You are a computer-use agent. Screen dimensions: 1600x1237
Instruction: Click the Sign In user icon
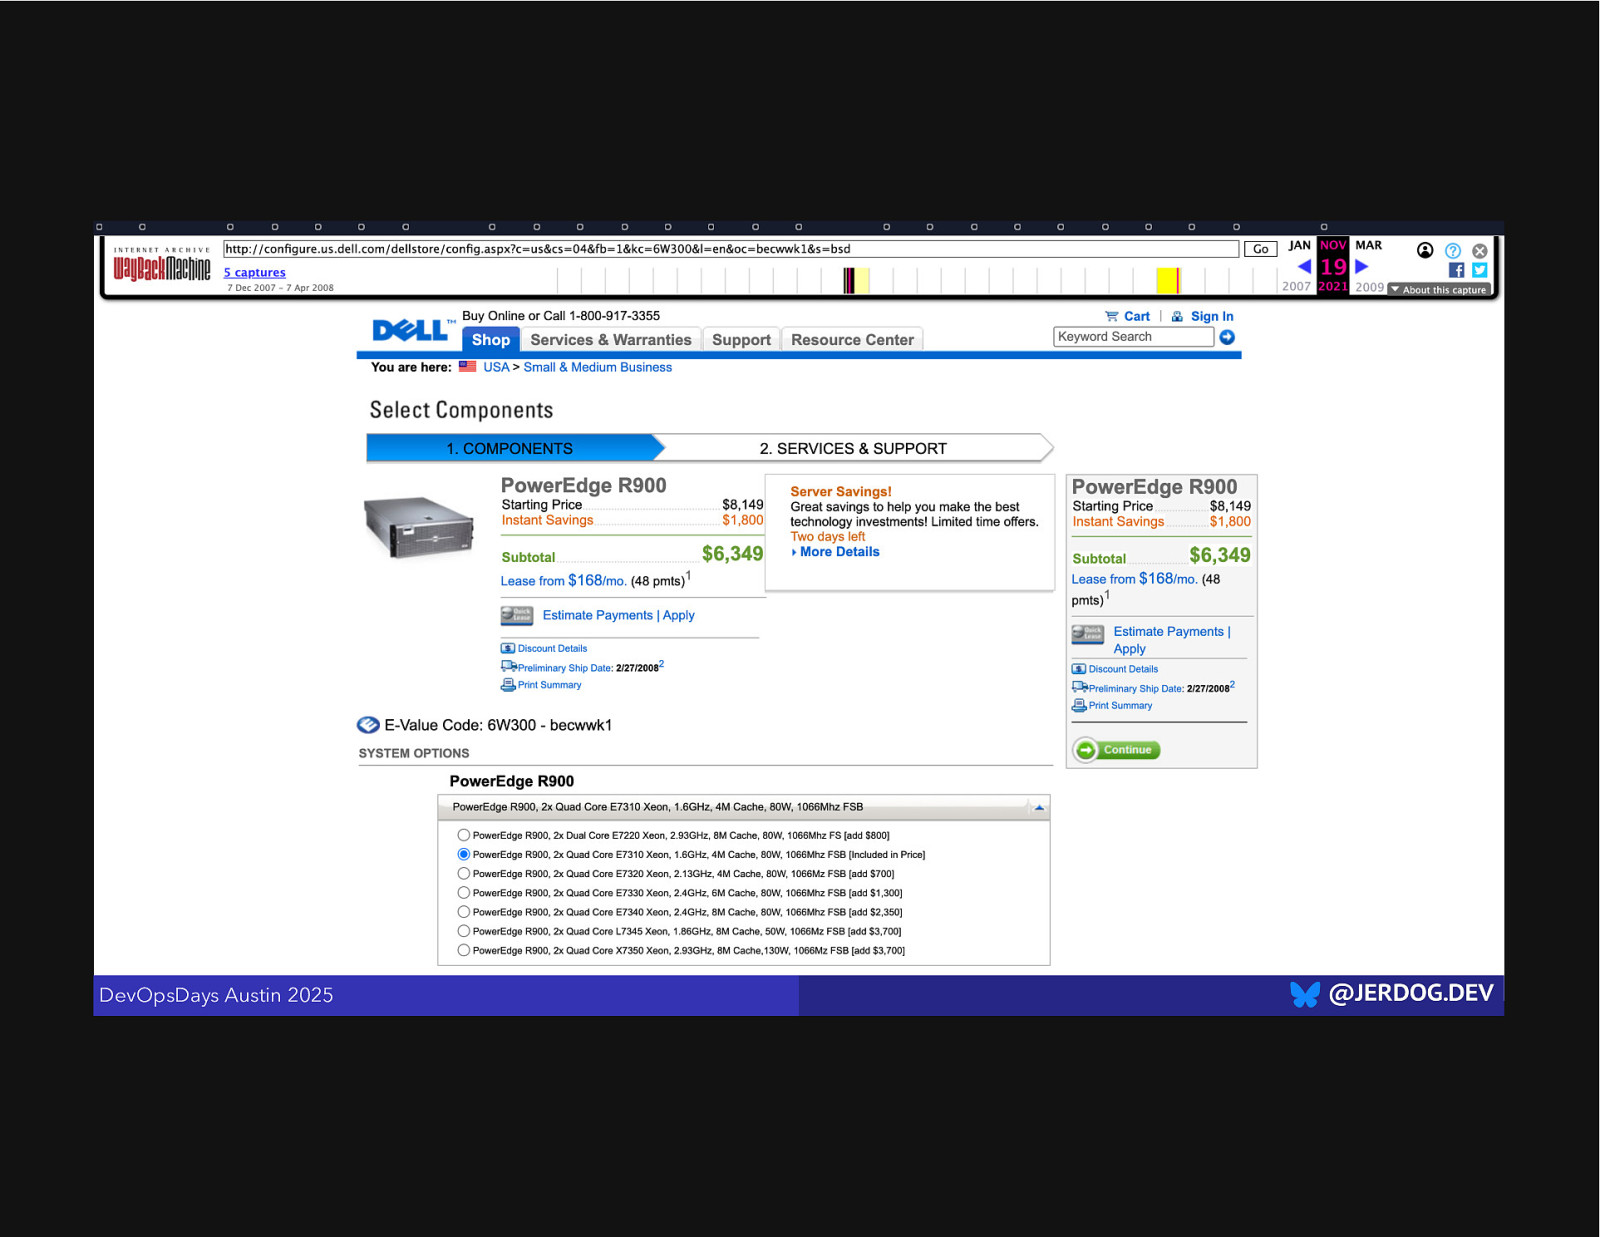(1177, 316)
